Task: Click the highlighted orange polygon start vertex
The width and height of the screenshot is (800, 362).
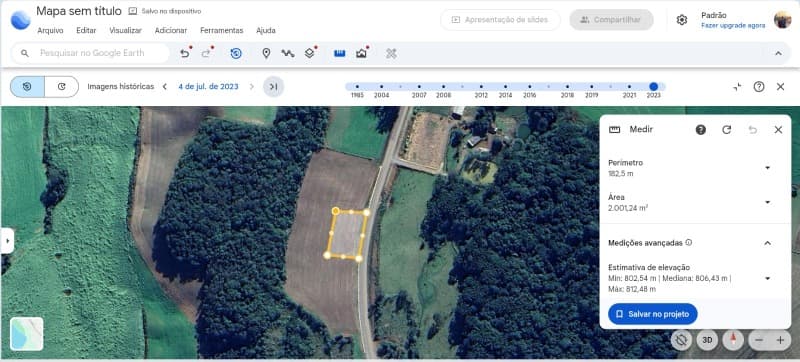Action: click(336, 211)
